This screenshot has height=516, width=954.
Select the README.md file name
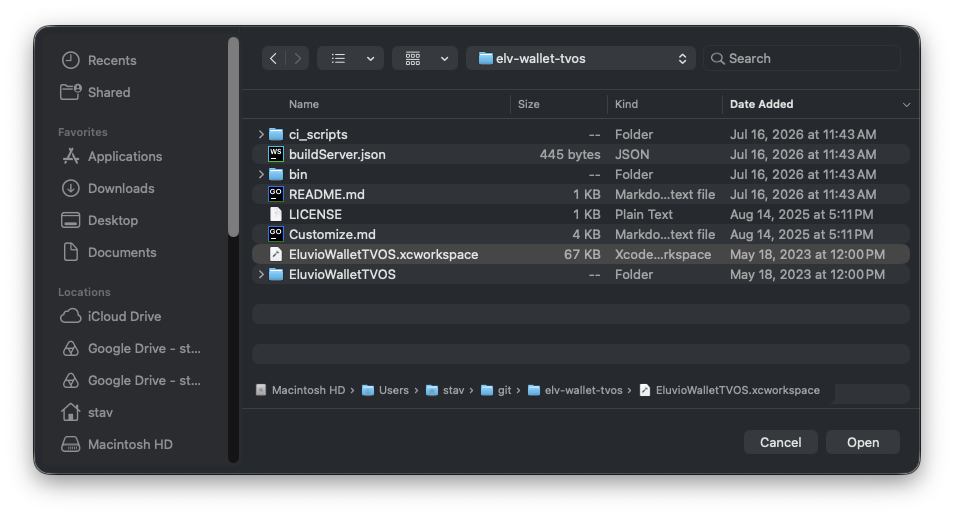327,194
